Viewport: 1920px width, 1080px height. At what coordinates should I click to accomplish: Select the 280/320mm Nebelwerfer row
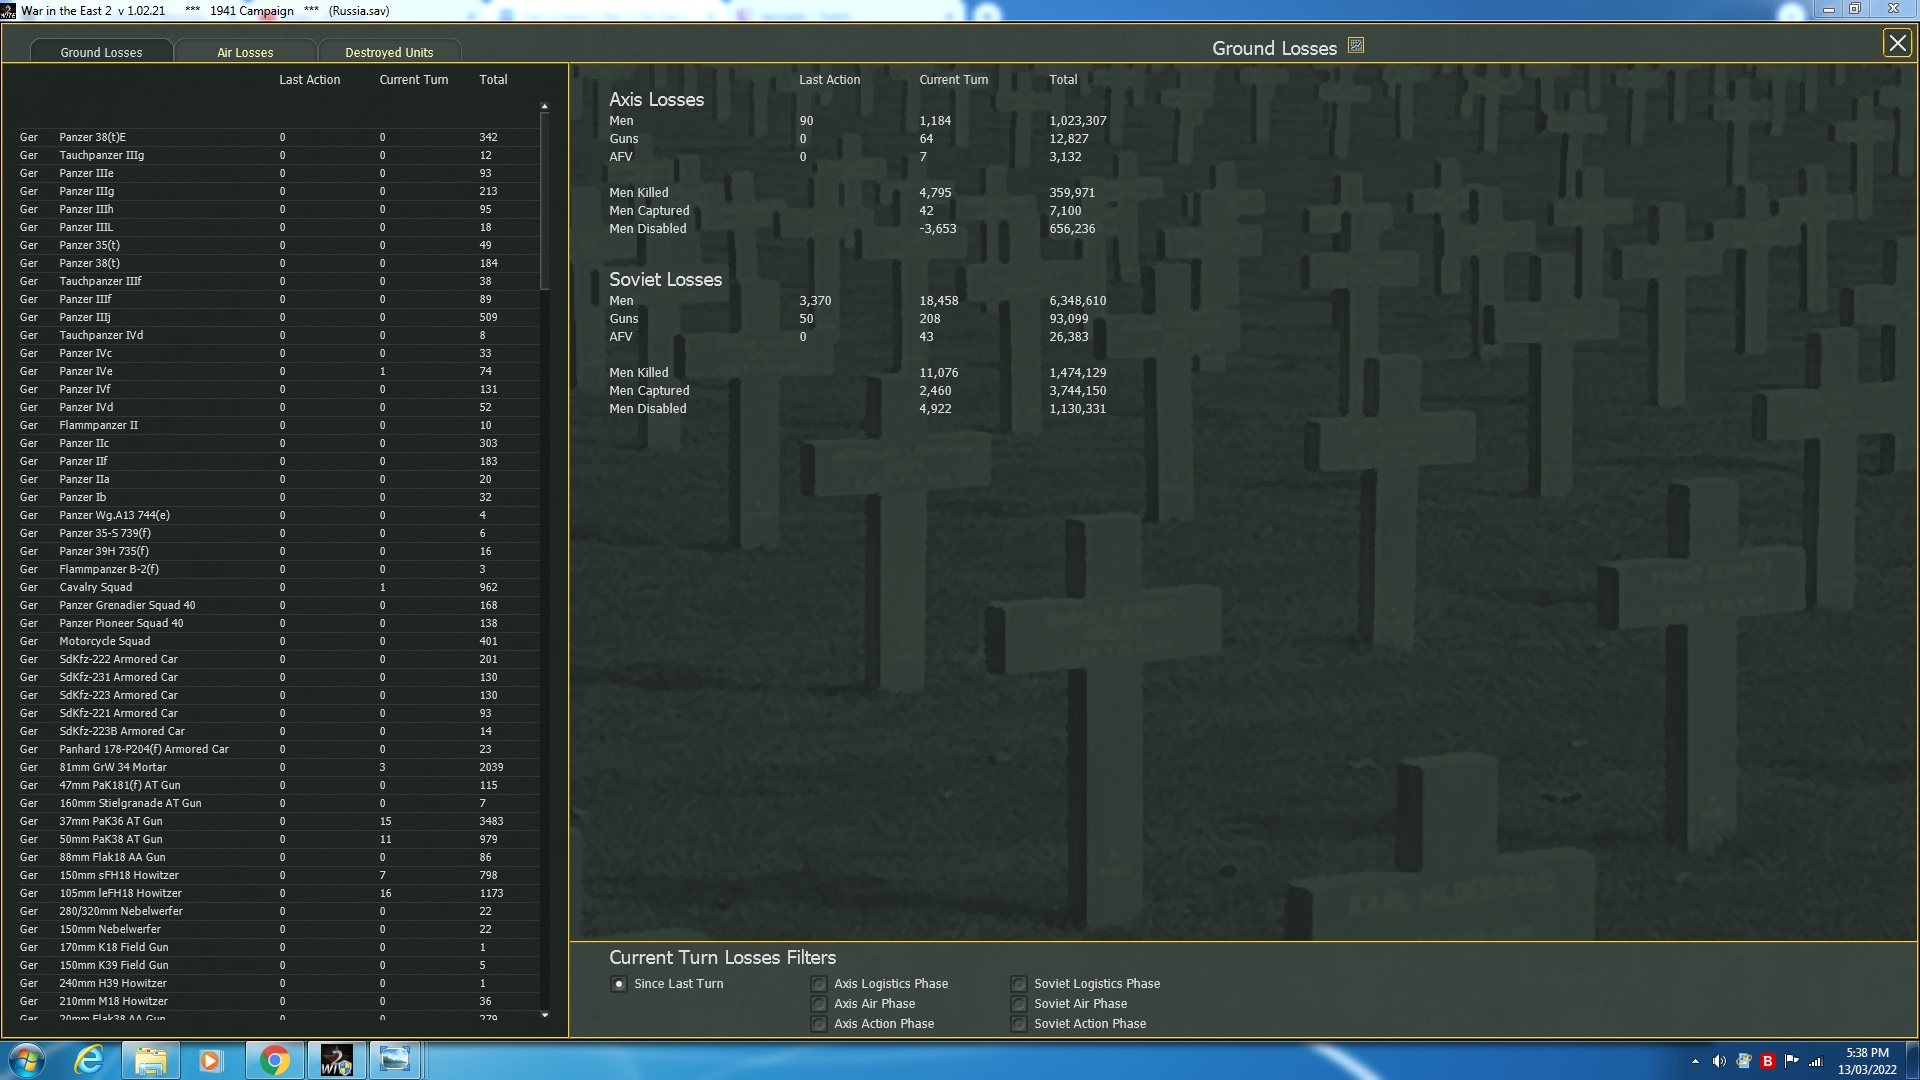(x=278, y=911)
